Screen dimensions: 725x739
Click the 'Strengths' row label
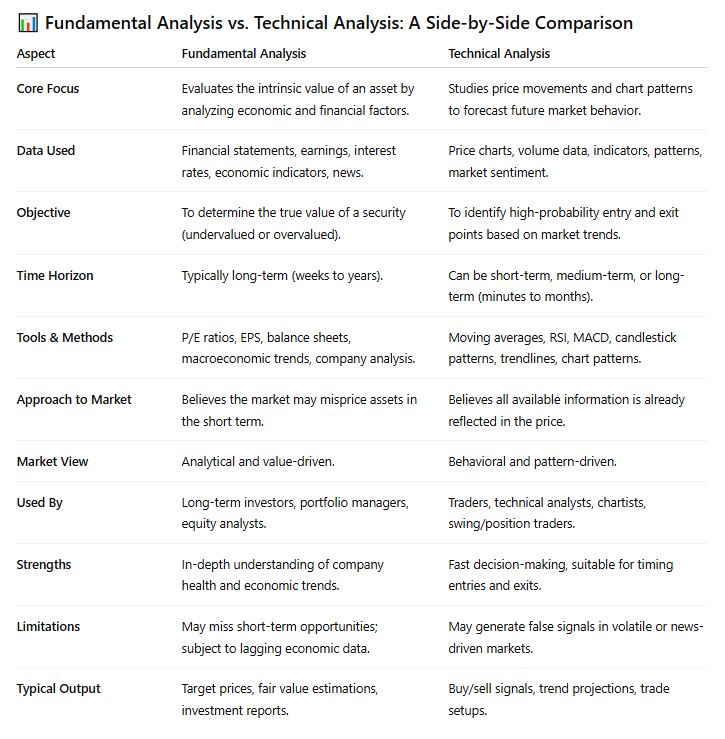tap(44, 565)
